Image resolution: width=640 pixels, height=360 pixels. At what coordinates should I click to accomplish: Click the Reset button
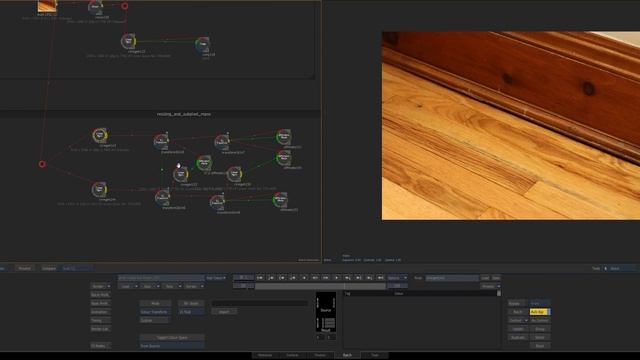[540, 346]
